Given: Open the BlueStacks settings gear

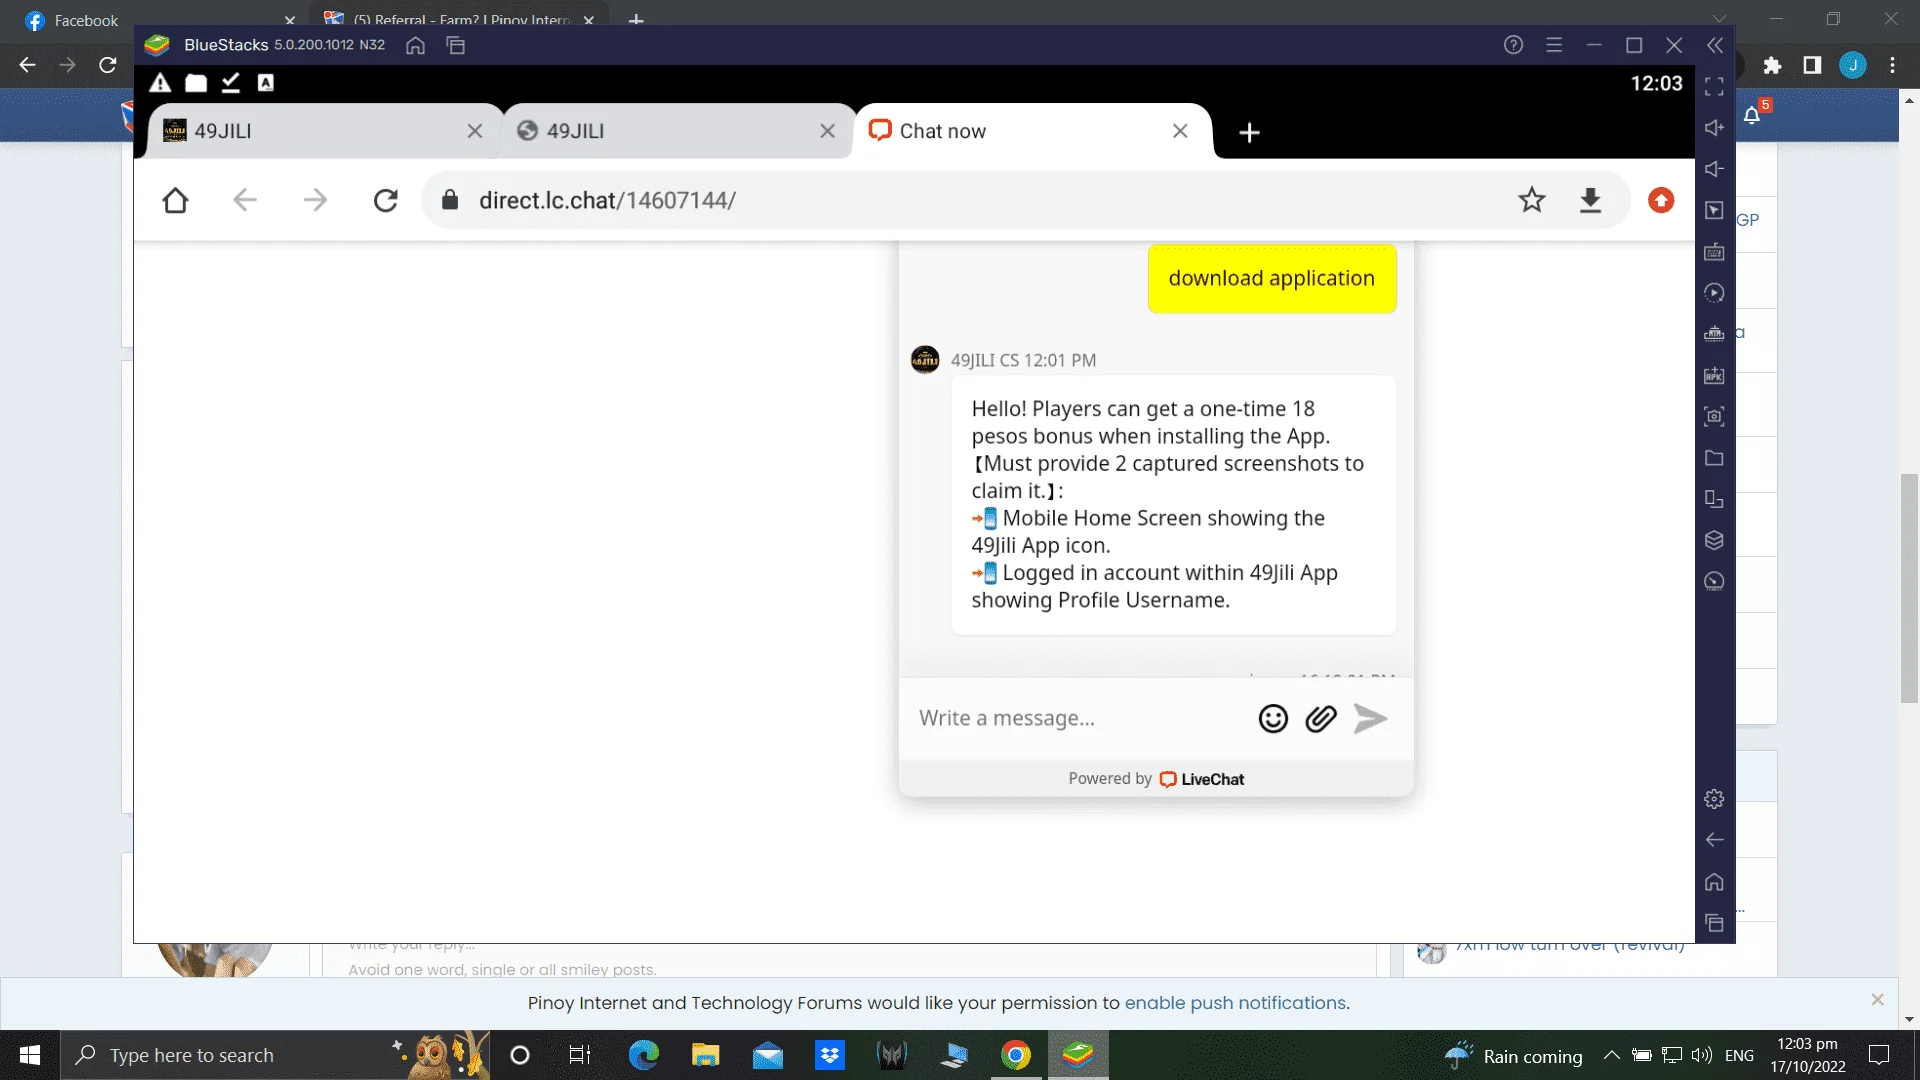Looking at the screenshot, I should click(x=1714, y=799).
